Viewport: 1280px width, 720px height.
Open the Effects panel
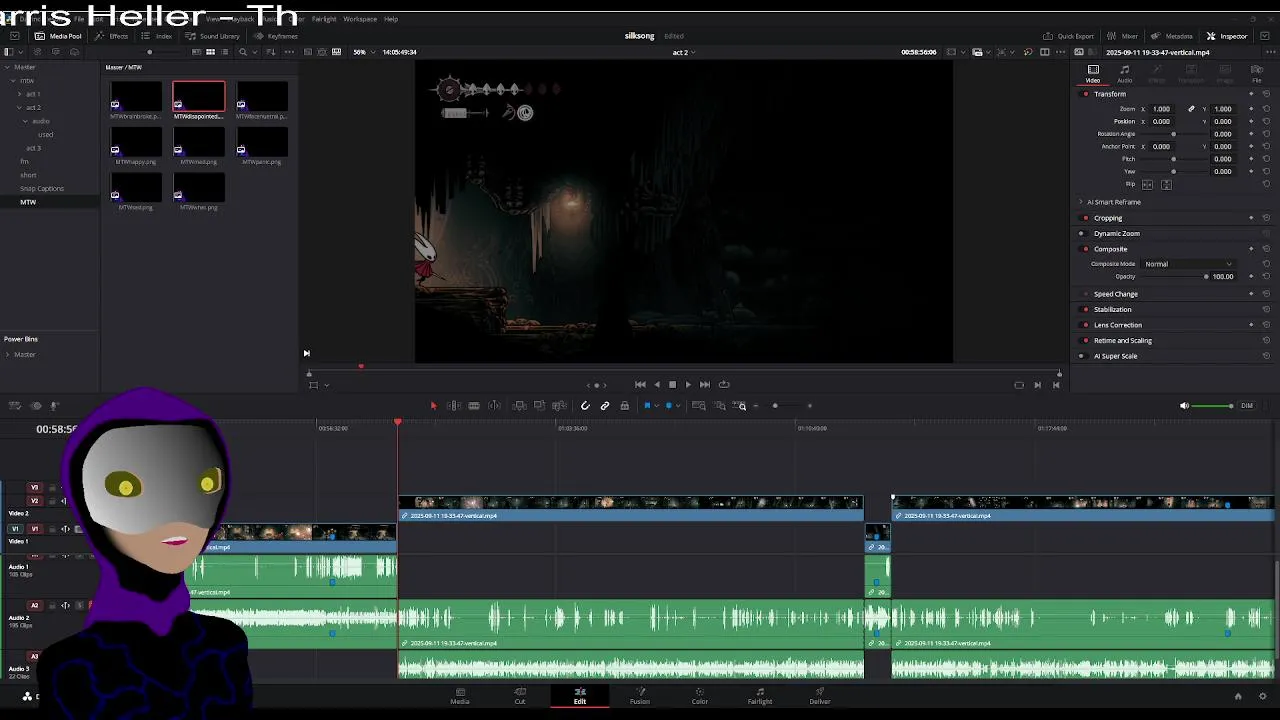[x=112, y=36]
